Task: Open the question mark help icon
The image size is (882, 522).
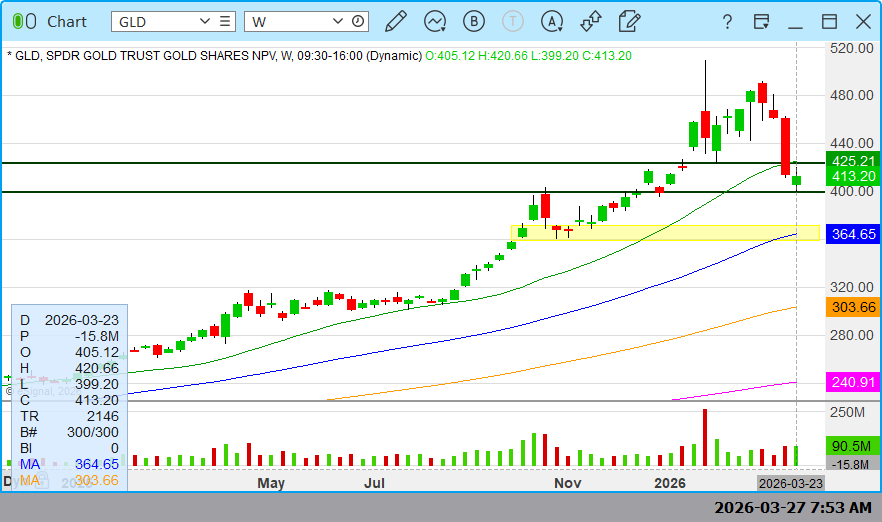Action: [727, 21]
